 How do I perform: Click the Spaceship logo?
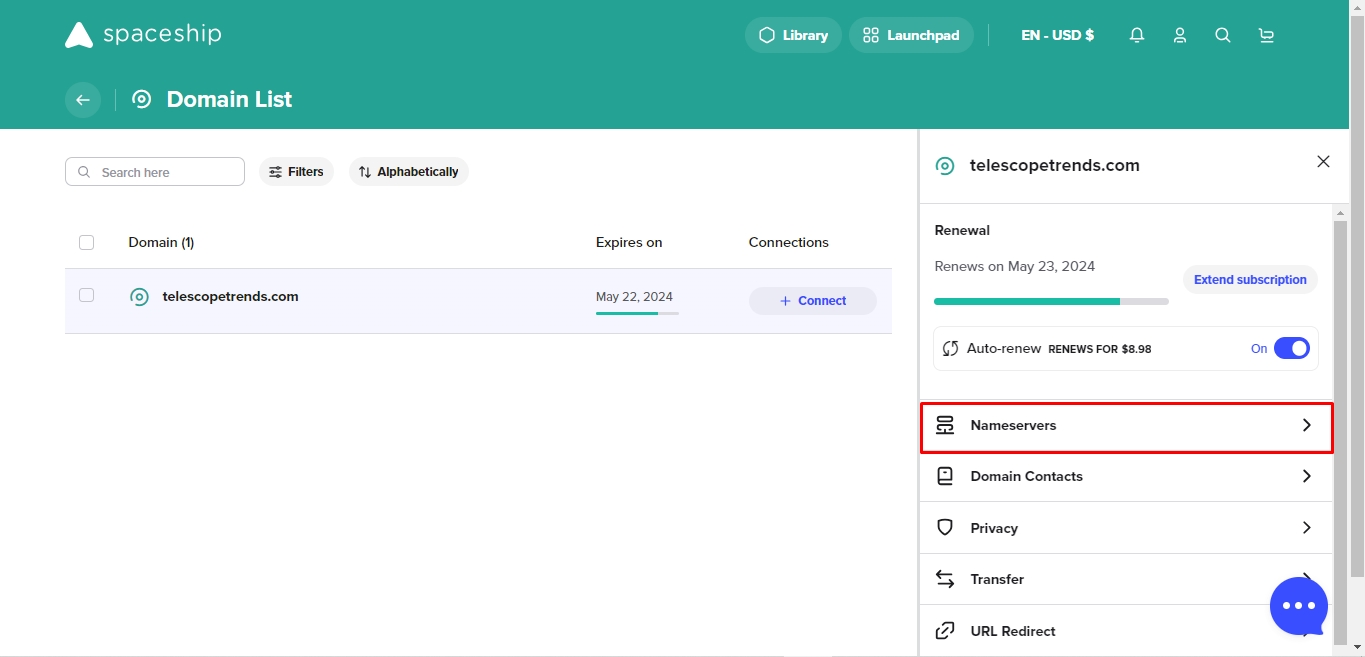143,35
